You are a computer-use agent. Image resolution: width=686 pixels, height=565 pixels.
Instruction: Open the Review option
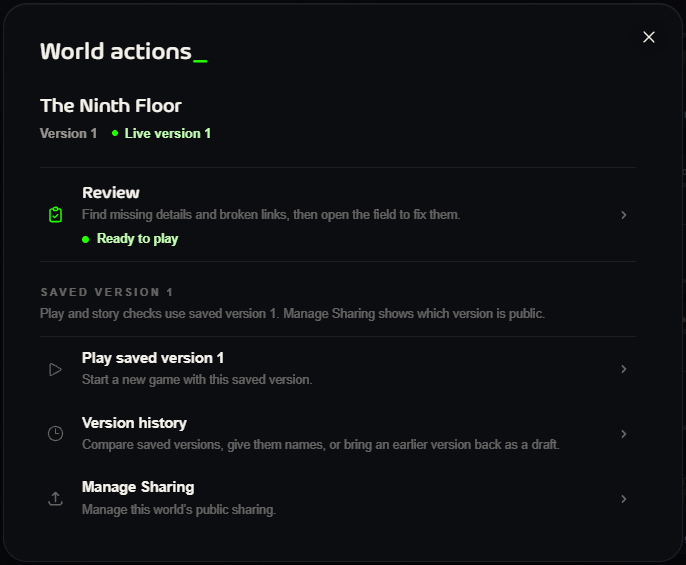point(338,215)
